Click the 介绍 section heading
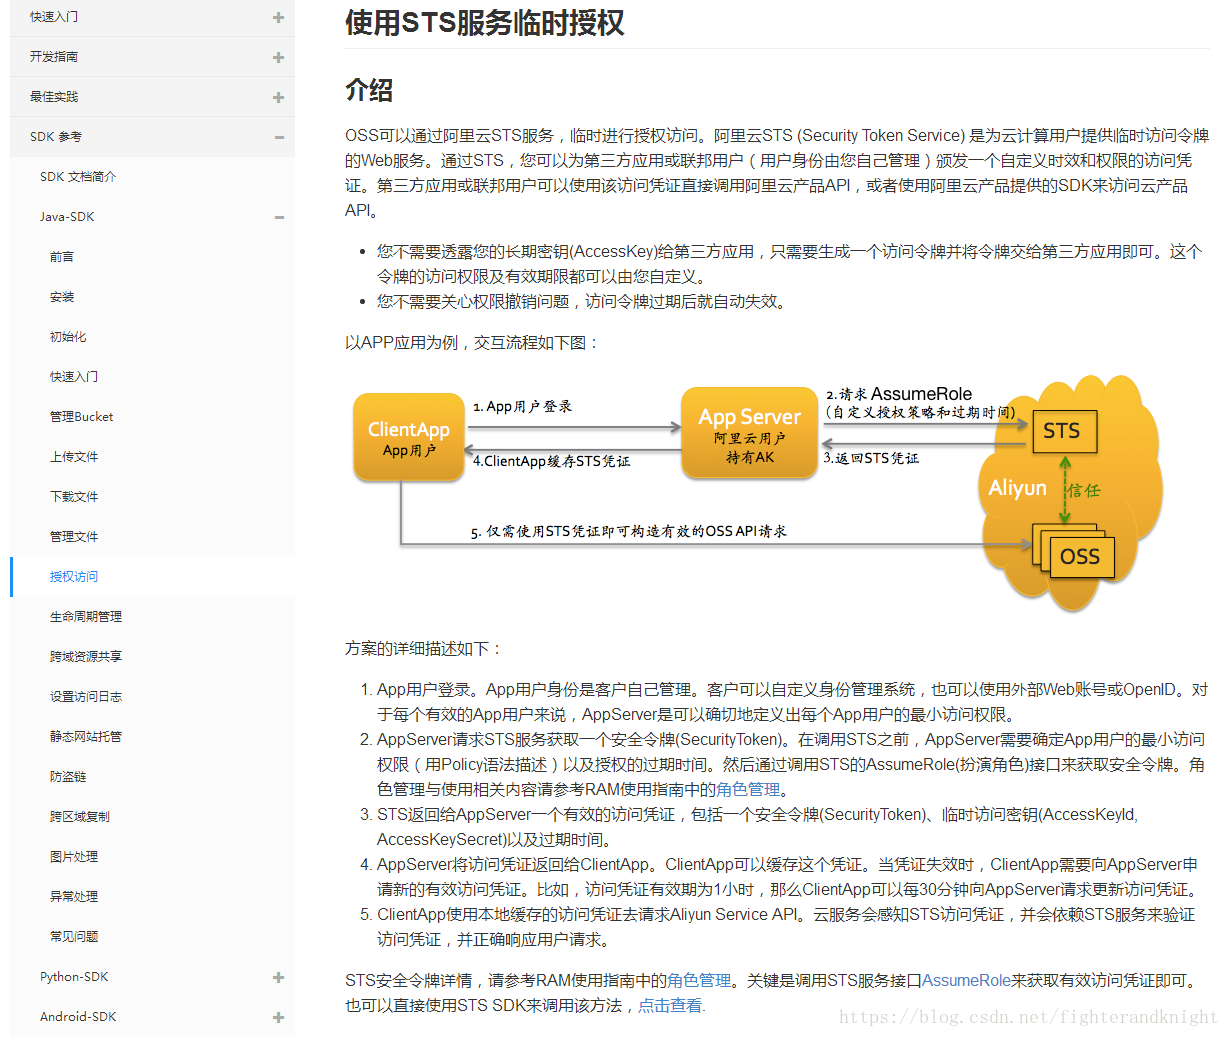 [x=369, y=90]
